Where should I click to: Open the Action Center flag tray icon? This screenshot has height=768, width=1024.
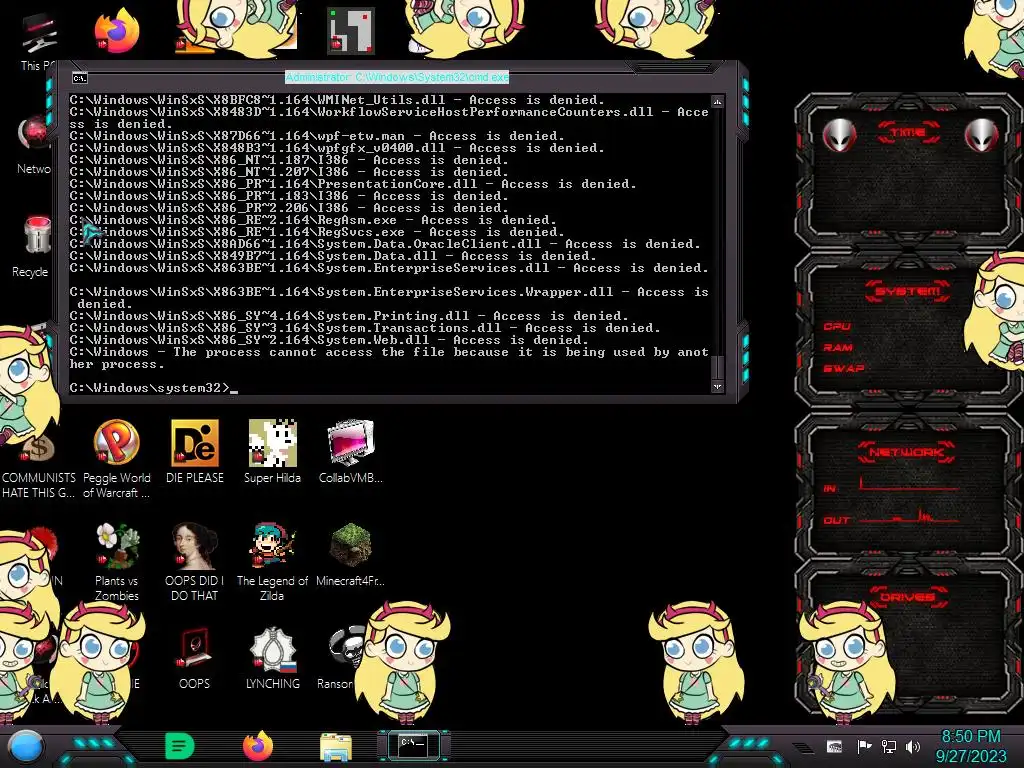(864, 746)
